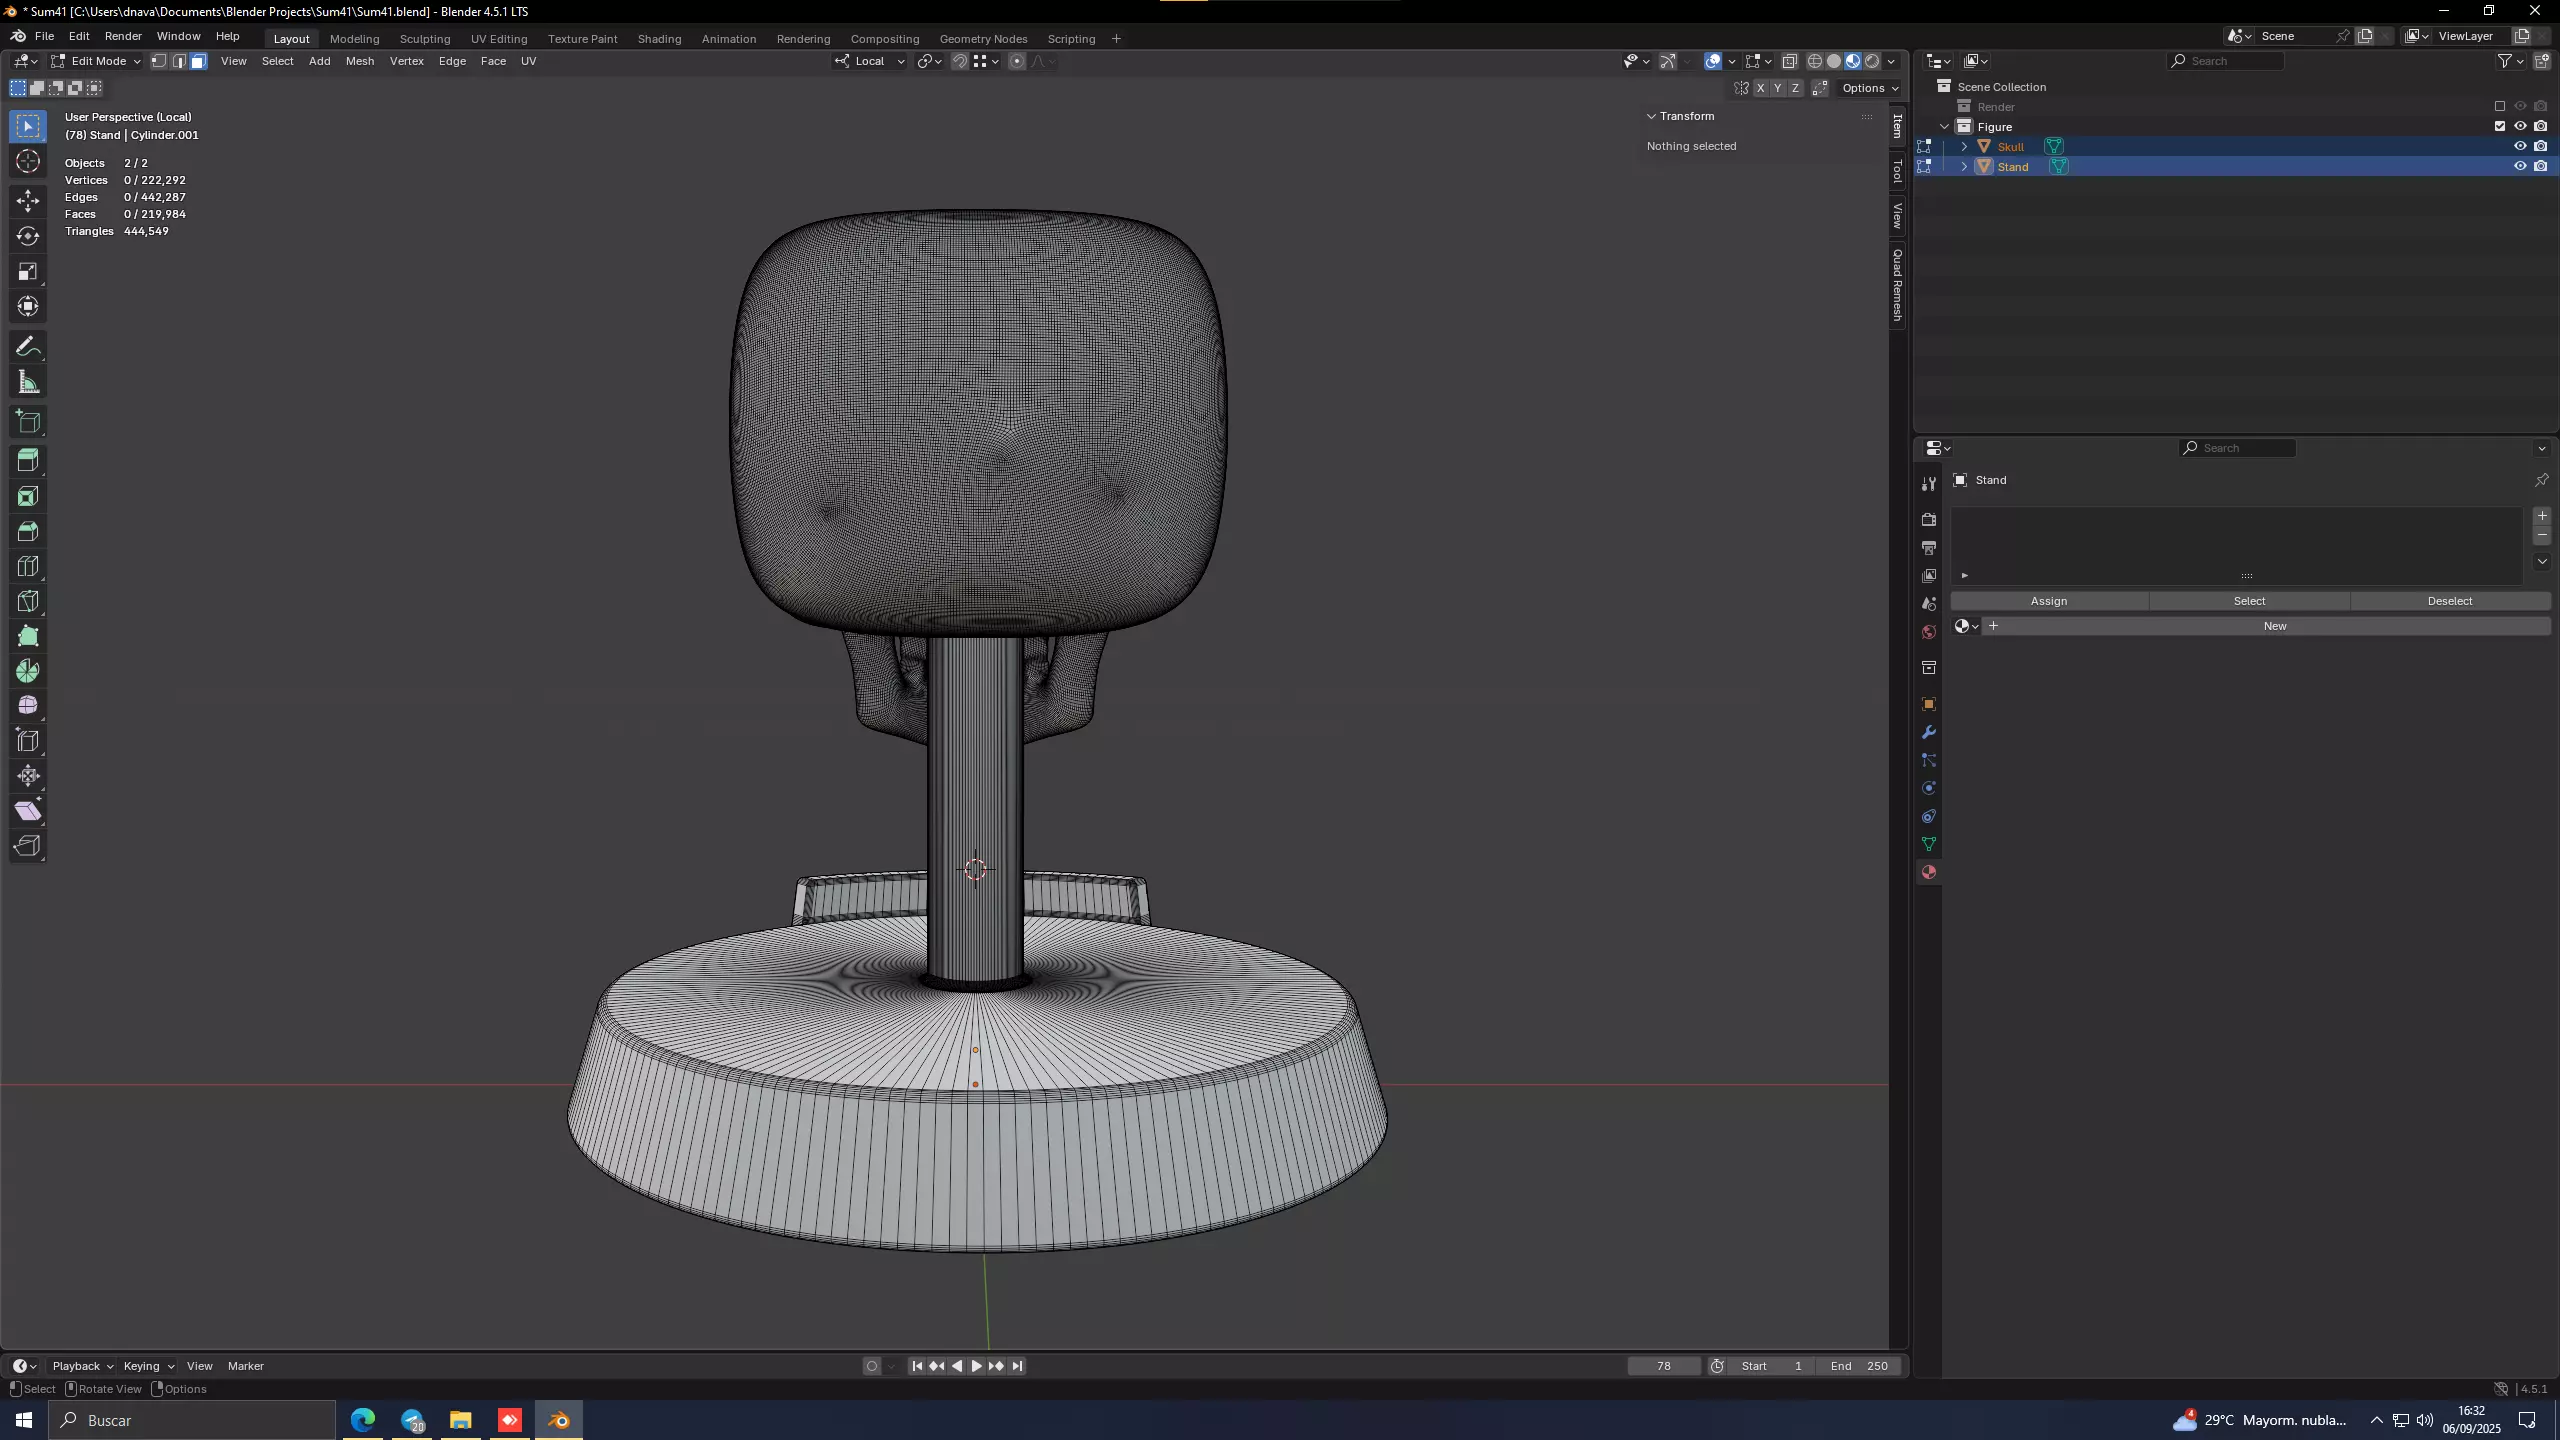Image resolution: width=2560 pixels, height=1440 pixels.
Task: Switch to face select mode
Action: pos(198,61)
